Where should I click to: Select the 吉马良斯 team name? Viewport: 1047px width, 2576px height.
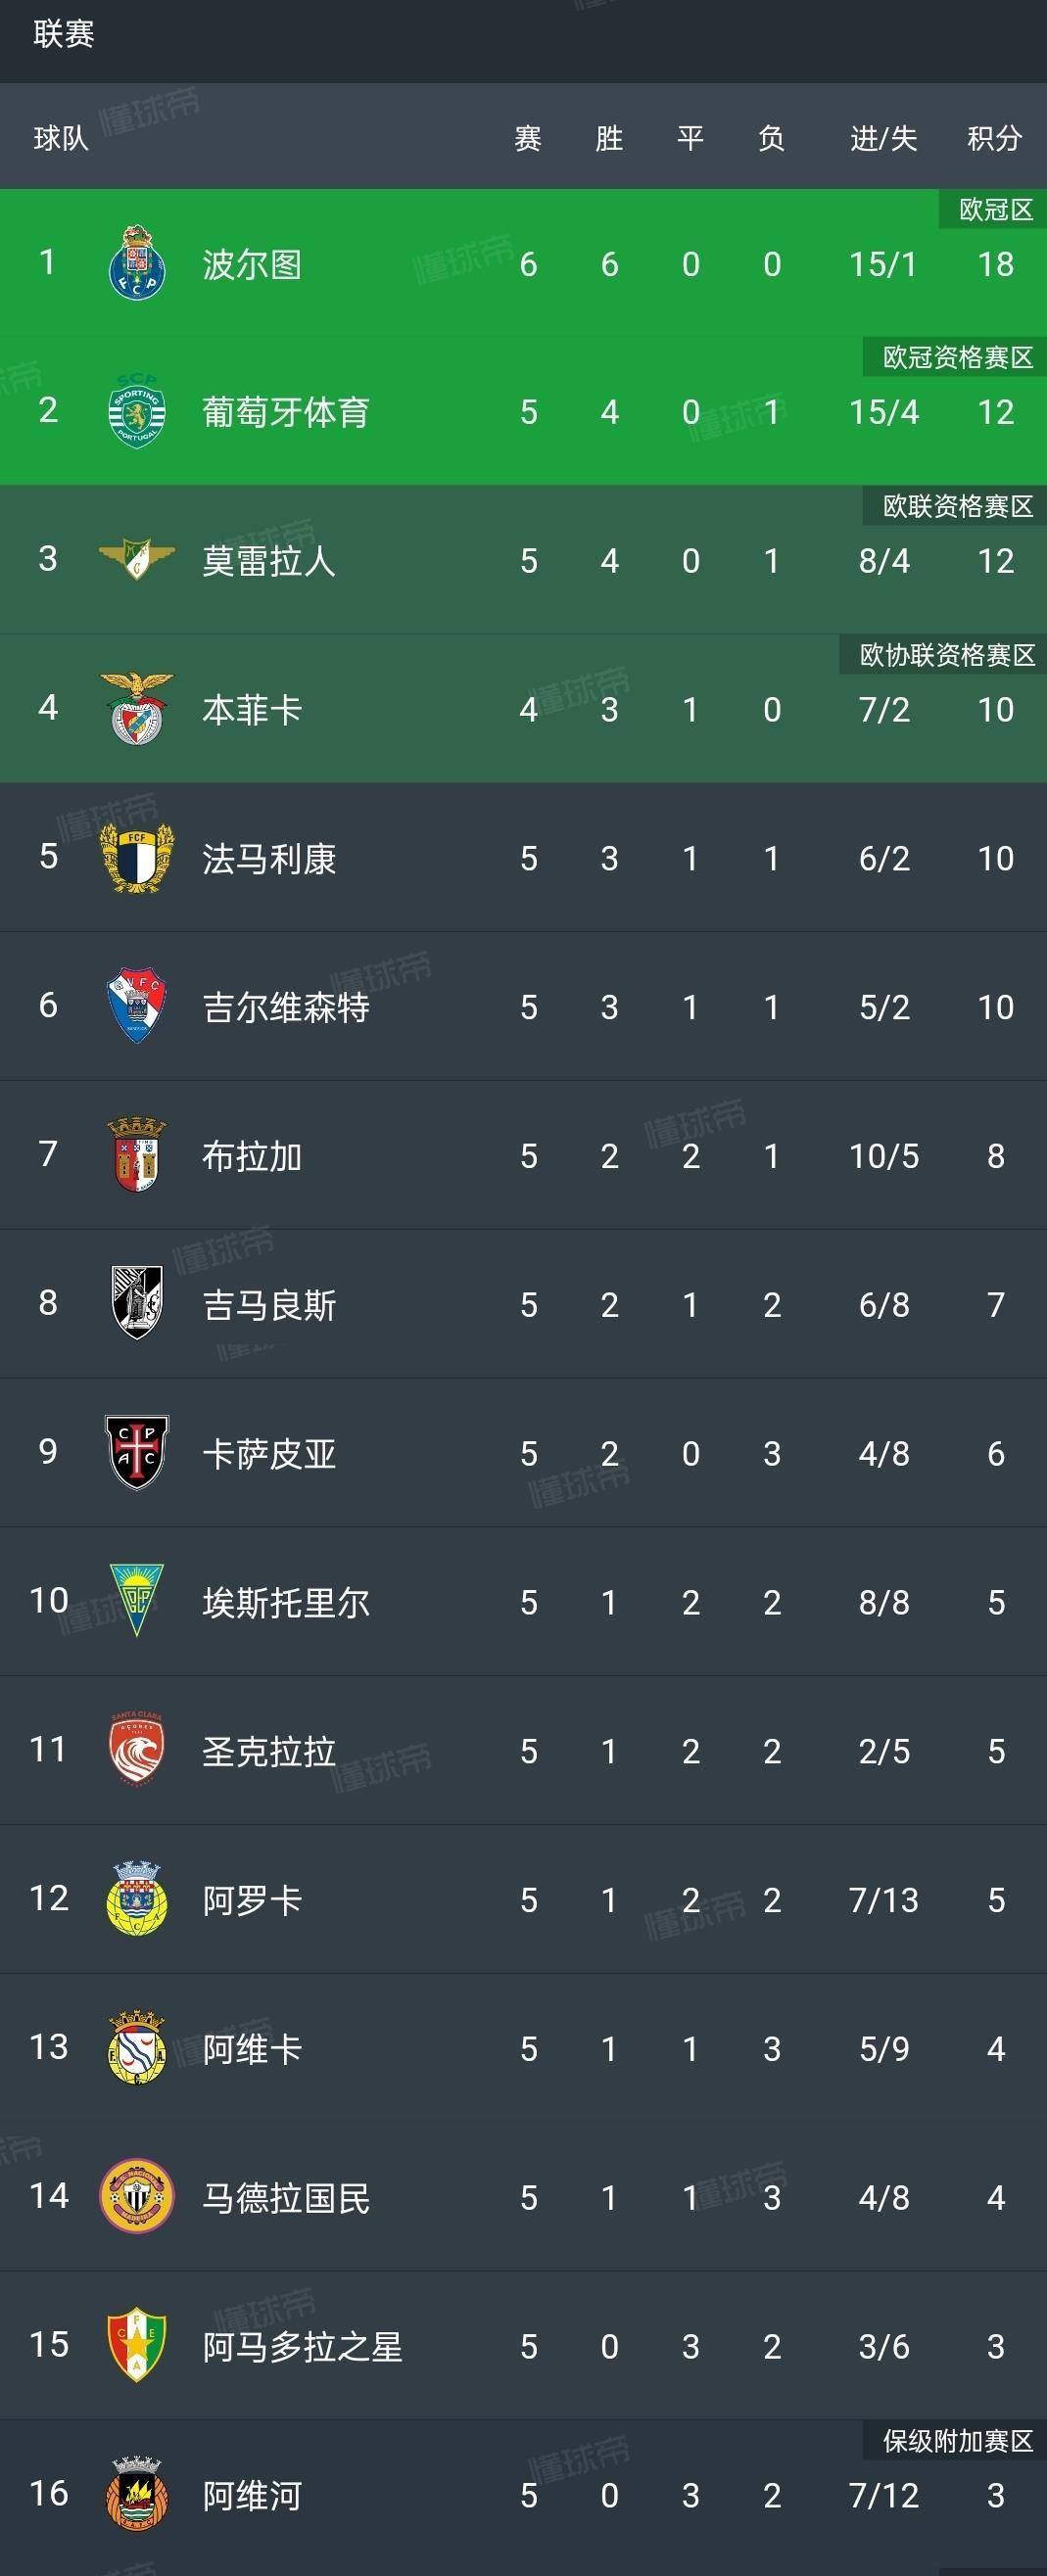268,1305
